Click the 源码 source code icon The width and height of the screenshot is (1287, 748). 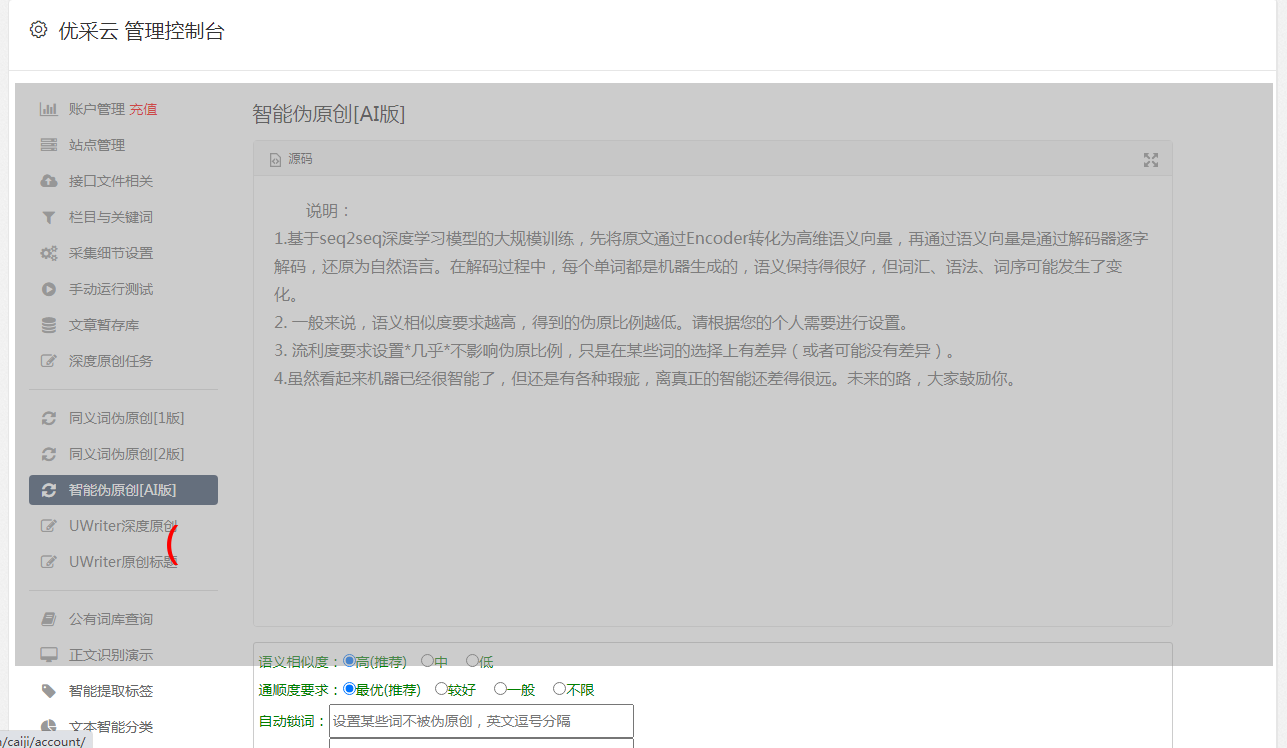click(x=275, y=160)
